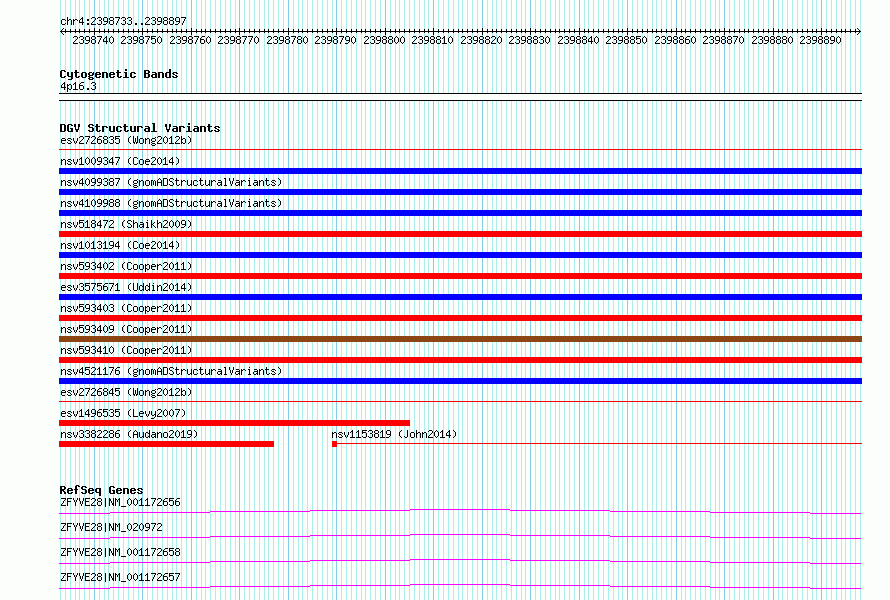
Task: Open nsv4109988 (gnomADStructuralVariants) label
Action: click(x=171, y=203)
